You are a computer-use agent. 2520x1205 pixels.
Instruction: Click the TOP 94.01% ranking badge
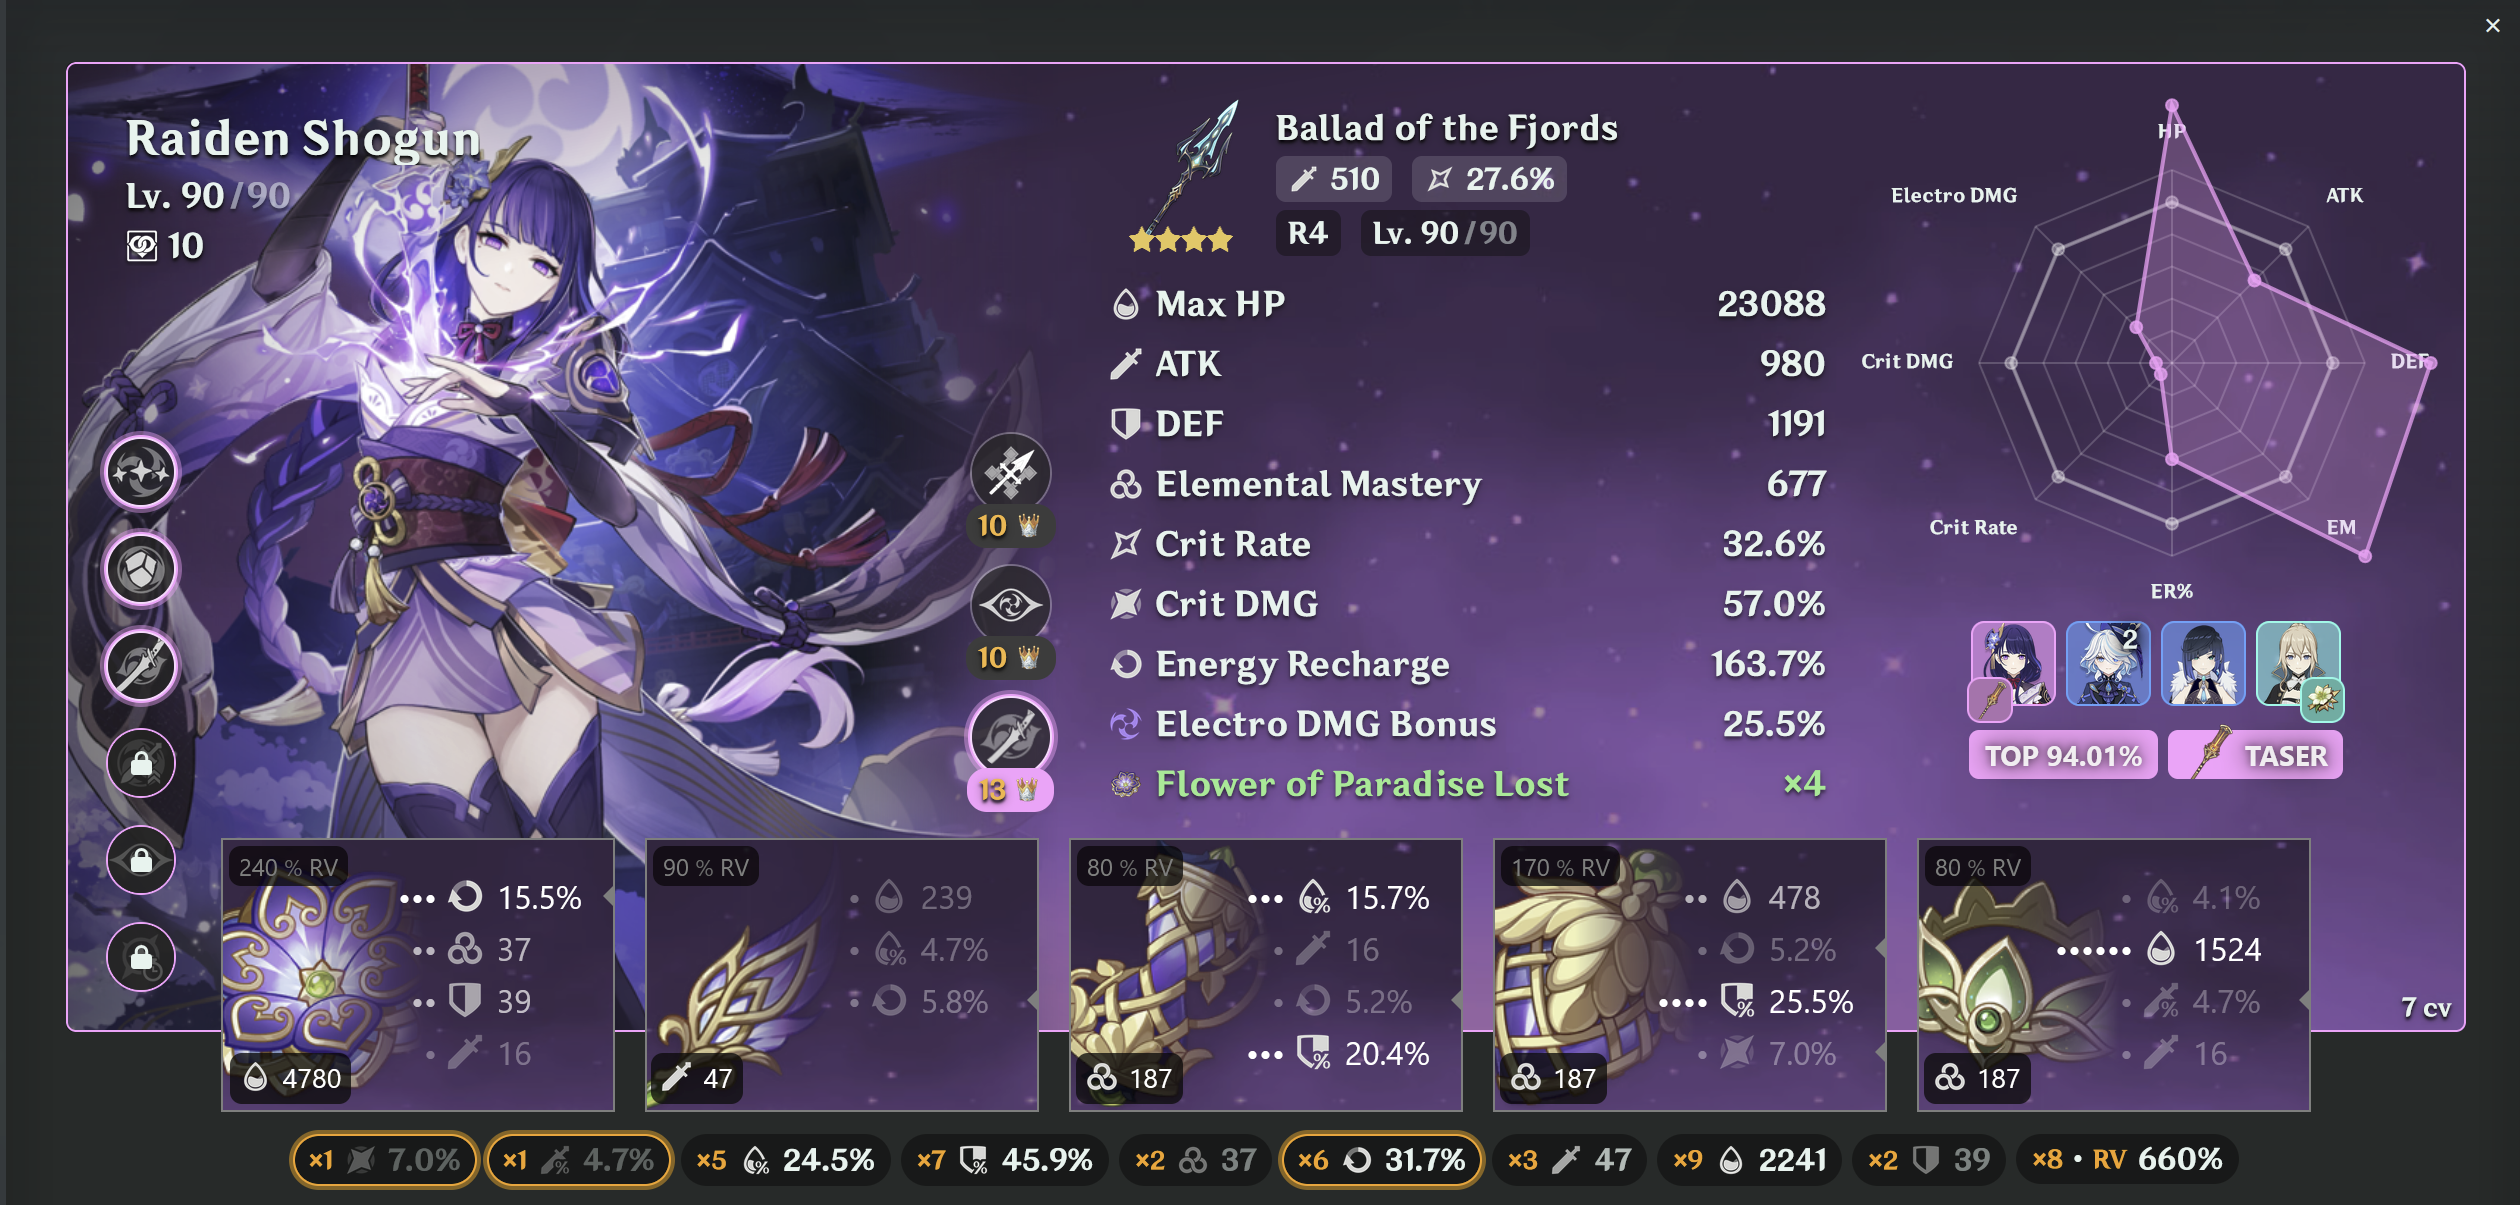point(2063,755)
